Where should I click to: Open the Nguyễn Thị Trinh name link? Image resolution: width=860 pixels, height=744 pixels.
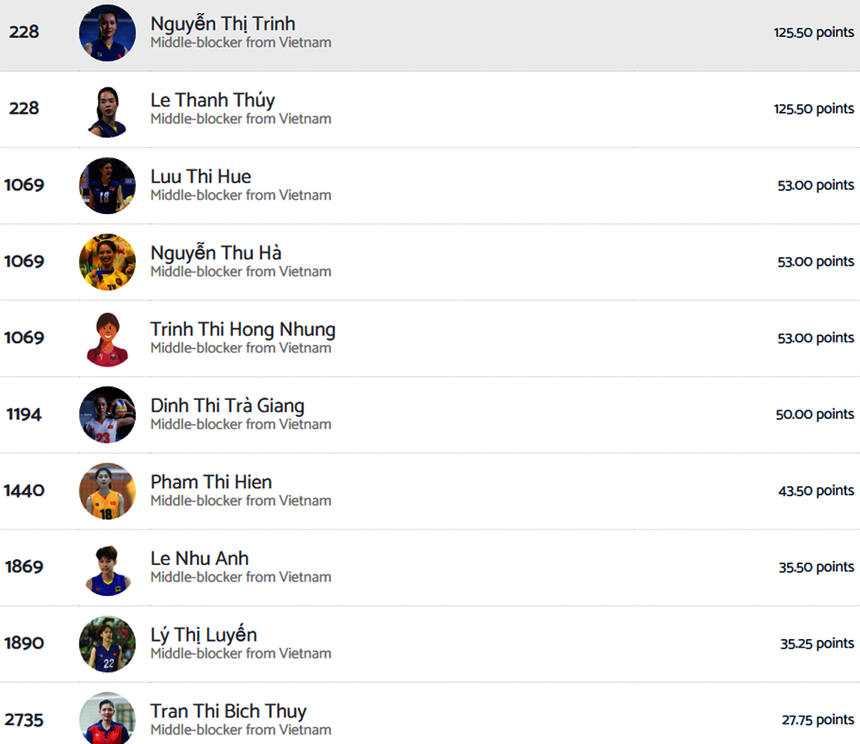coord(223,23)
